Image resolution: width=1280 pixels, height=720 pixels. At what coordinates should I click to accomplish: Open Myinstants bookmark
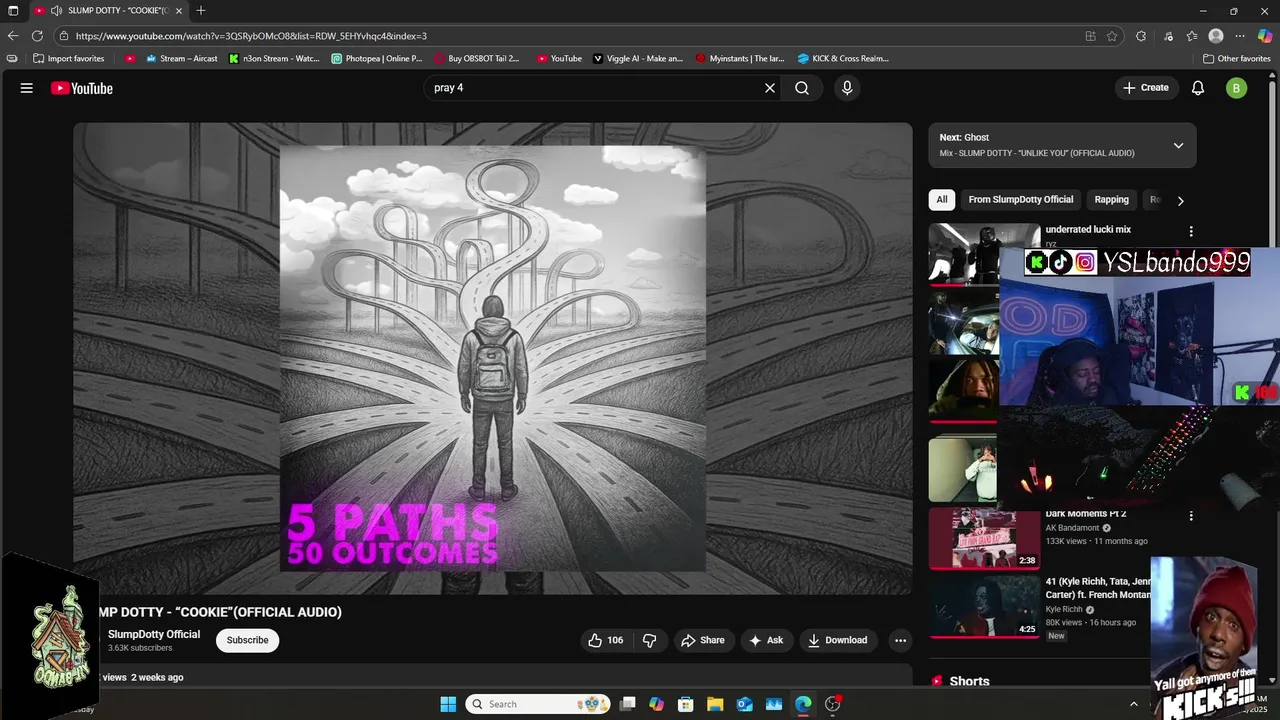tap(740, 58)
